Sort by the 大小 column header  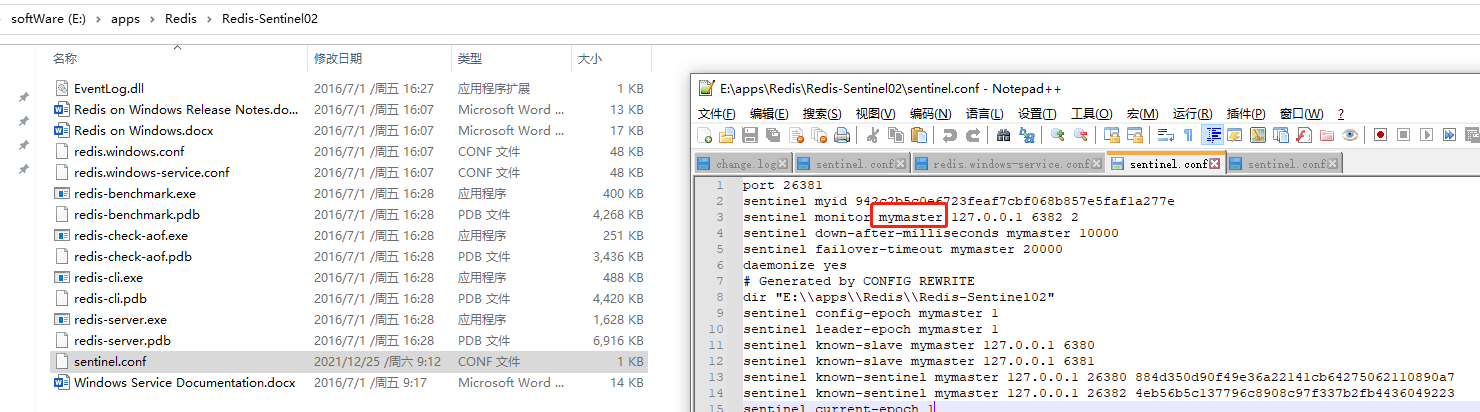[x=610, y=60]
